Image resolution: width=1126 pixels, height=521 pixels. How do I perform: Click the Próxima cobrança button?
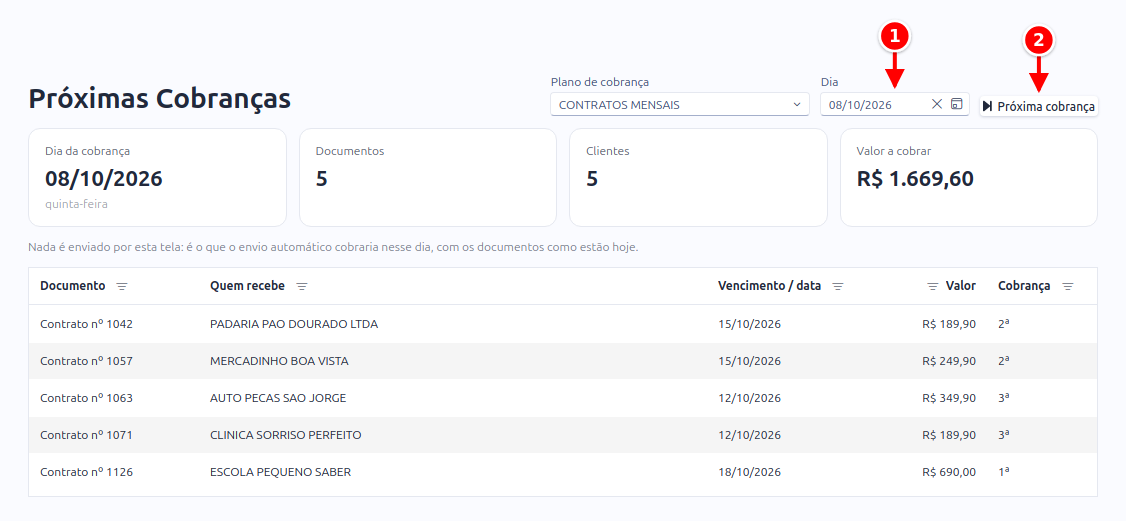(x=1038, y=106)
